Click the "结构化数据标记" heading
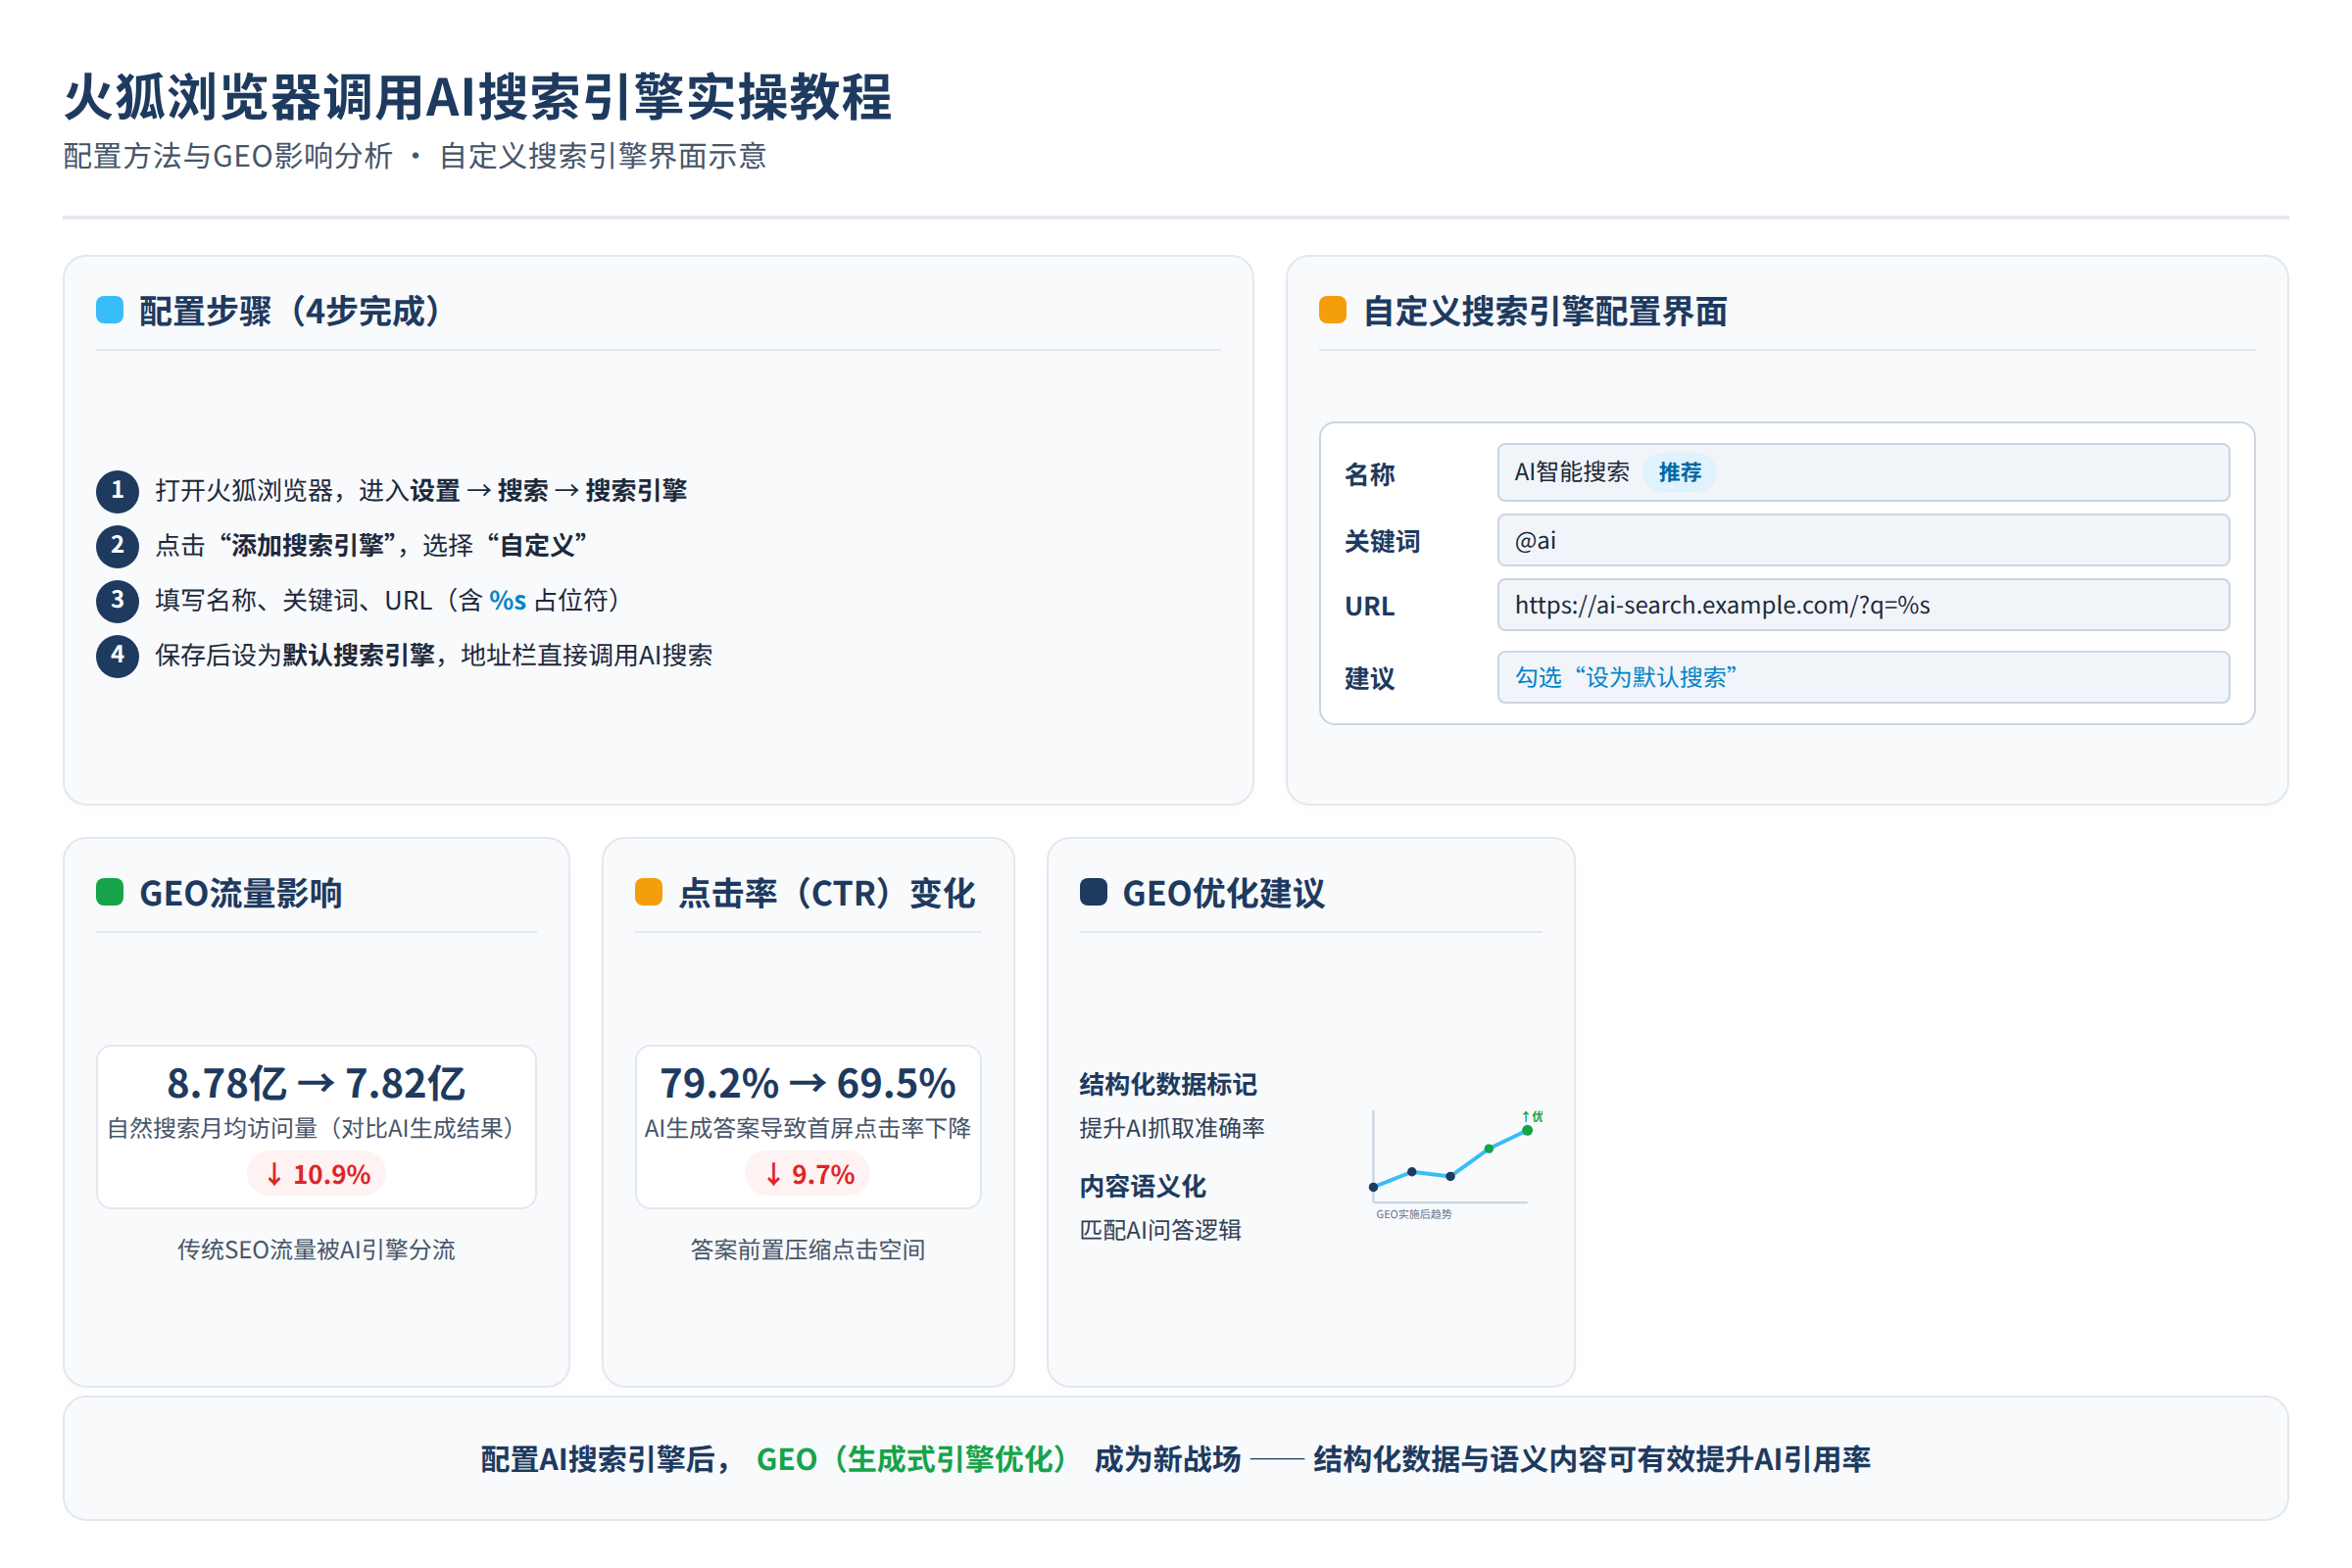This screenshot has width=2352, height=1568. point(1168,1085)
